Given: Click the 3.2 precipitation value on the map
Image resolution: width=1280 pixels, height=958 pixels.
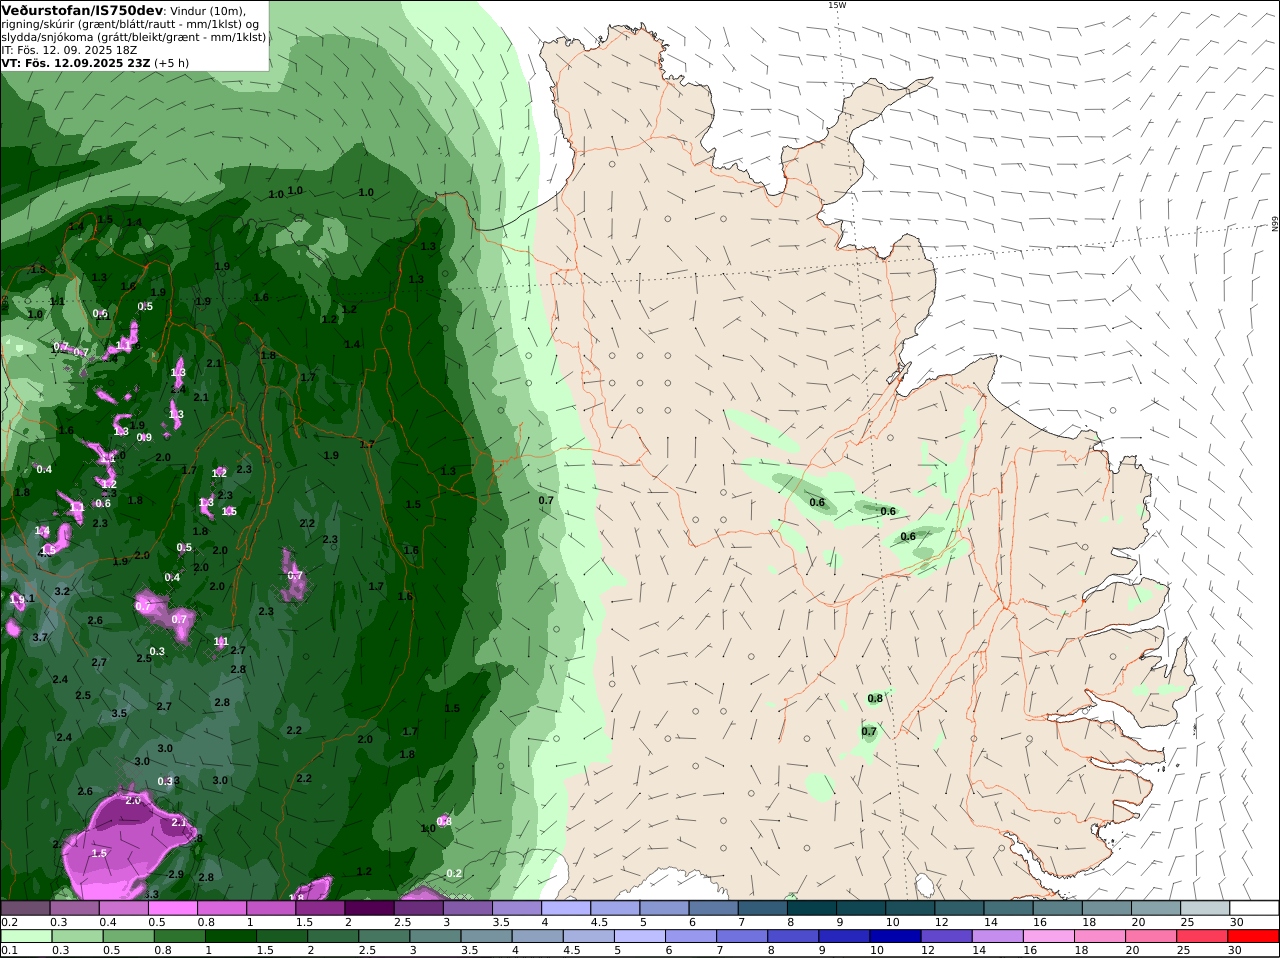Looking at the screenshot, I should pyautogui.click(x=62, y=591).
